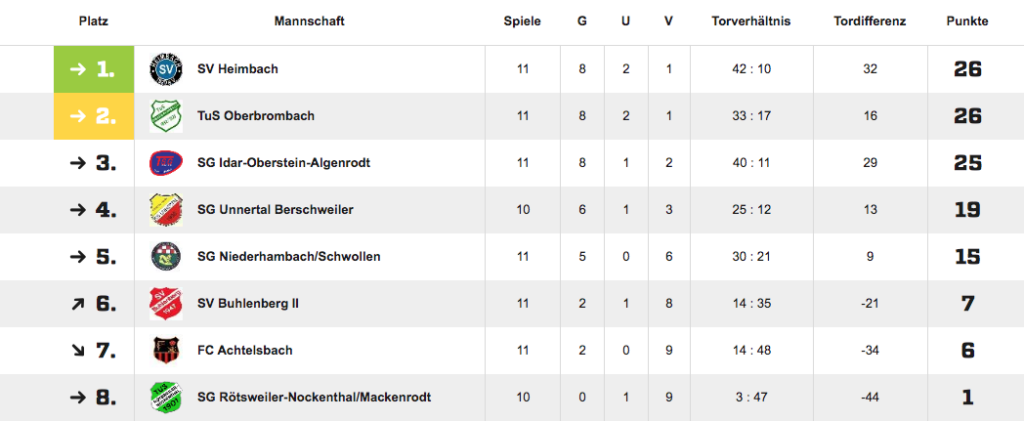Click the downward trend arrow at rank 7

tap(78, 351)
